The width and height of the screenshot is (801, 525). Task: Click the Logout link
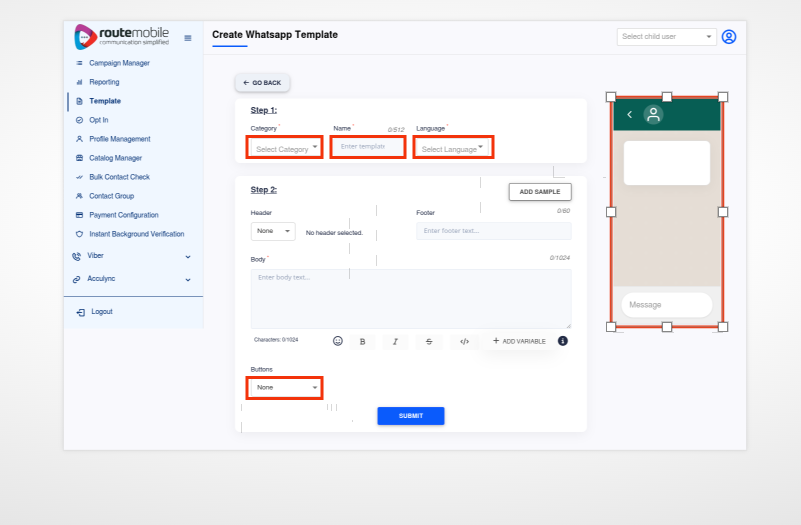click(x=102, y=312)
